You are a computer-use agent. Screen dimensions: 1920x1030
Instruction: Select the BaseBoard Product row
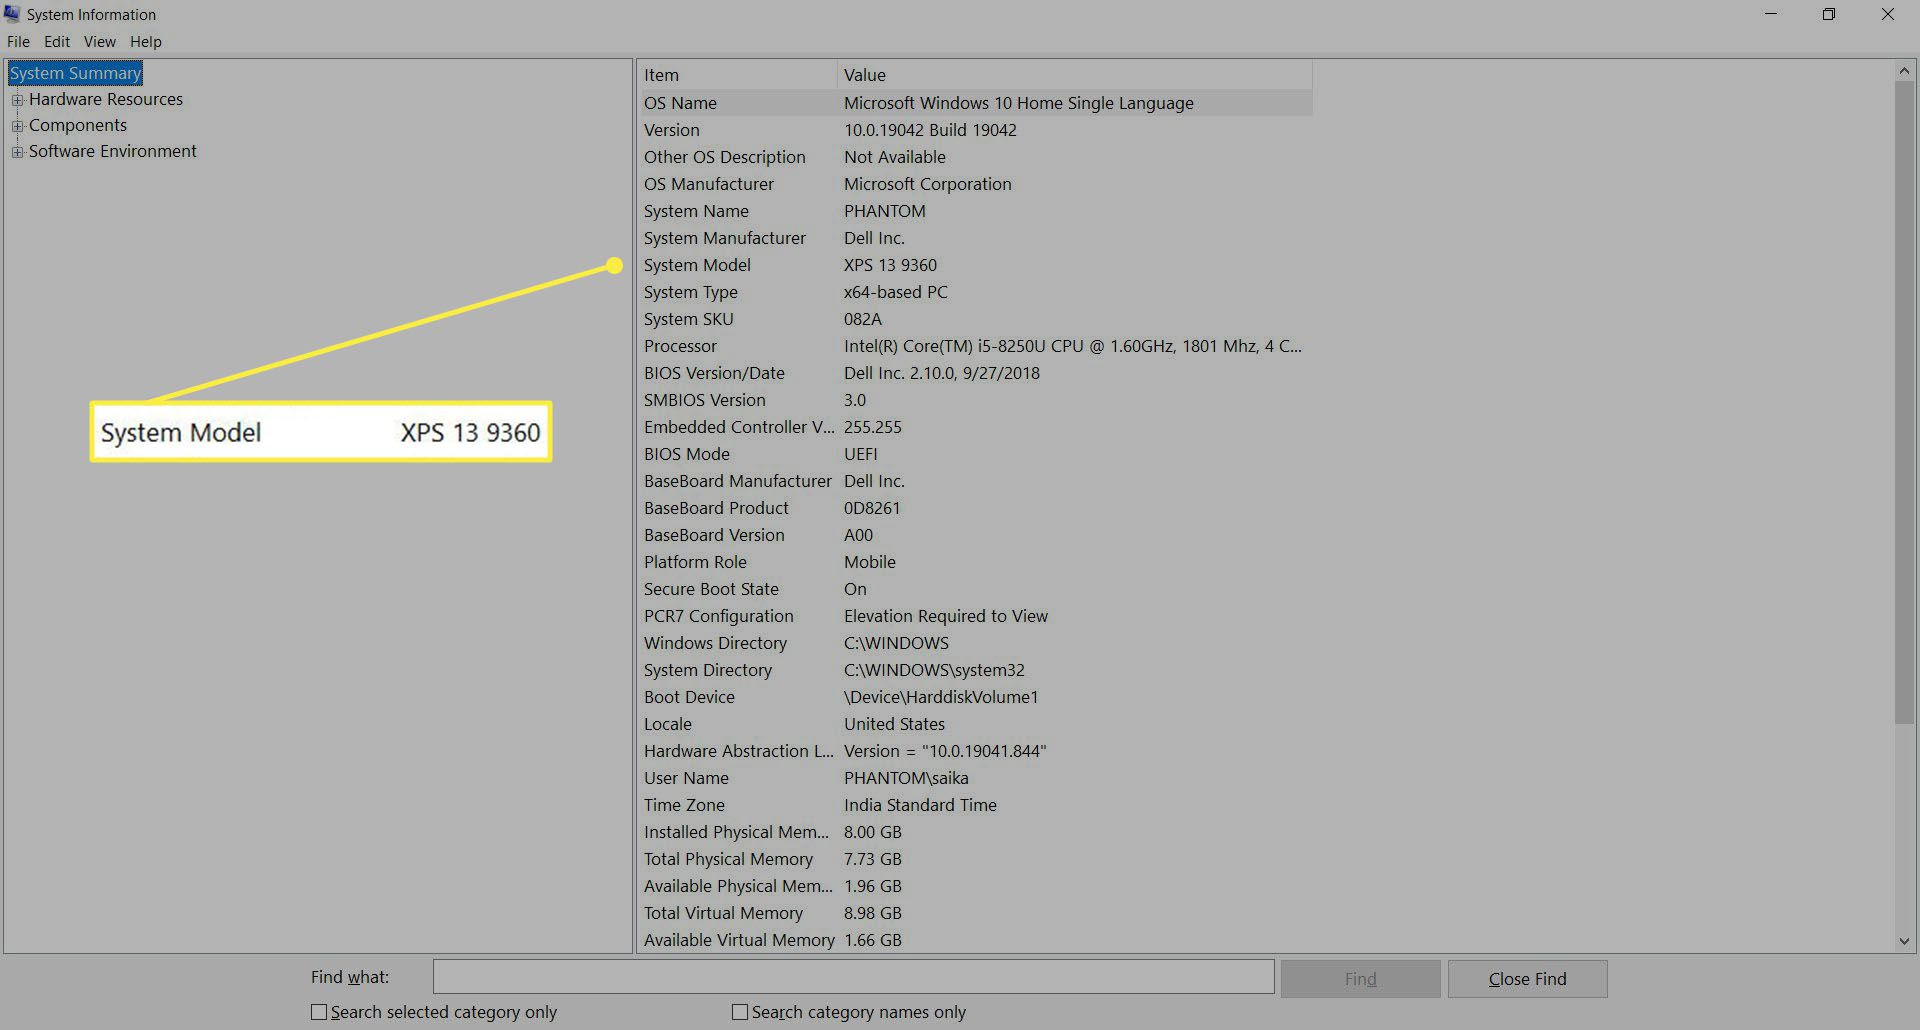click(x=975, y=508)
